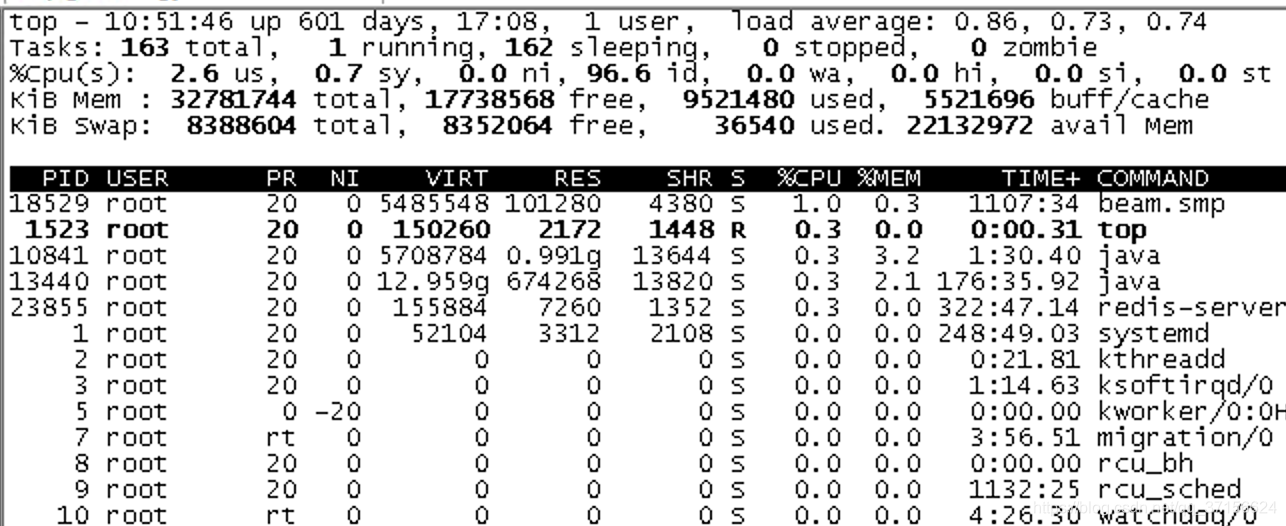Click PID 18529 in process list
The height and width of the screenshot is (526, 1286).
(x=49, y=204)
